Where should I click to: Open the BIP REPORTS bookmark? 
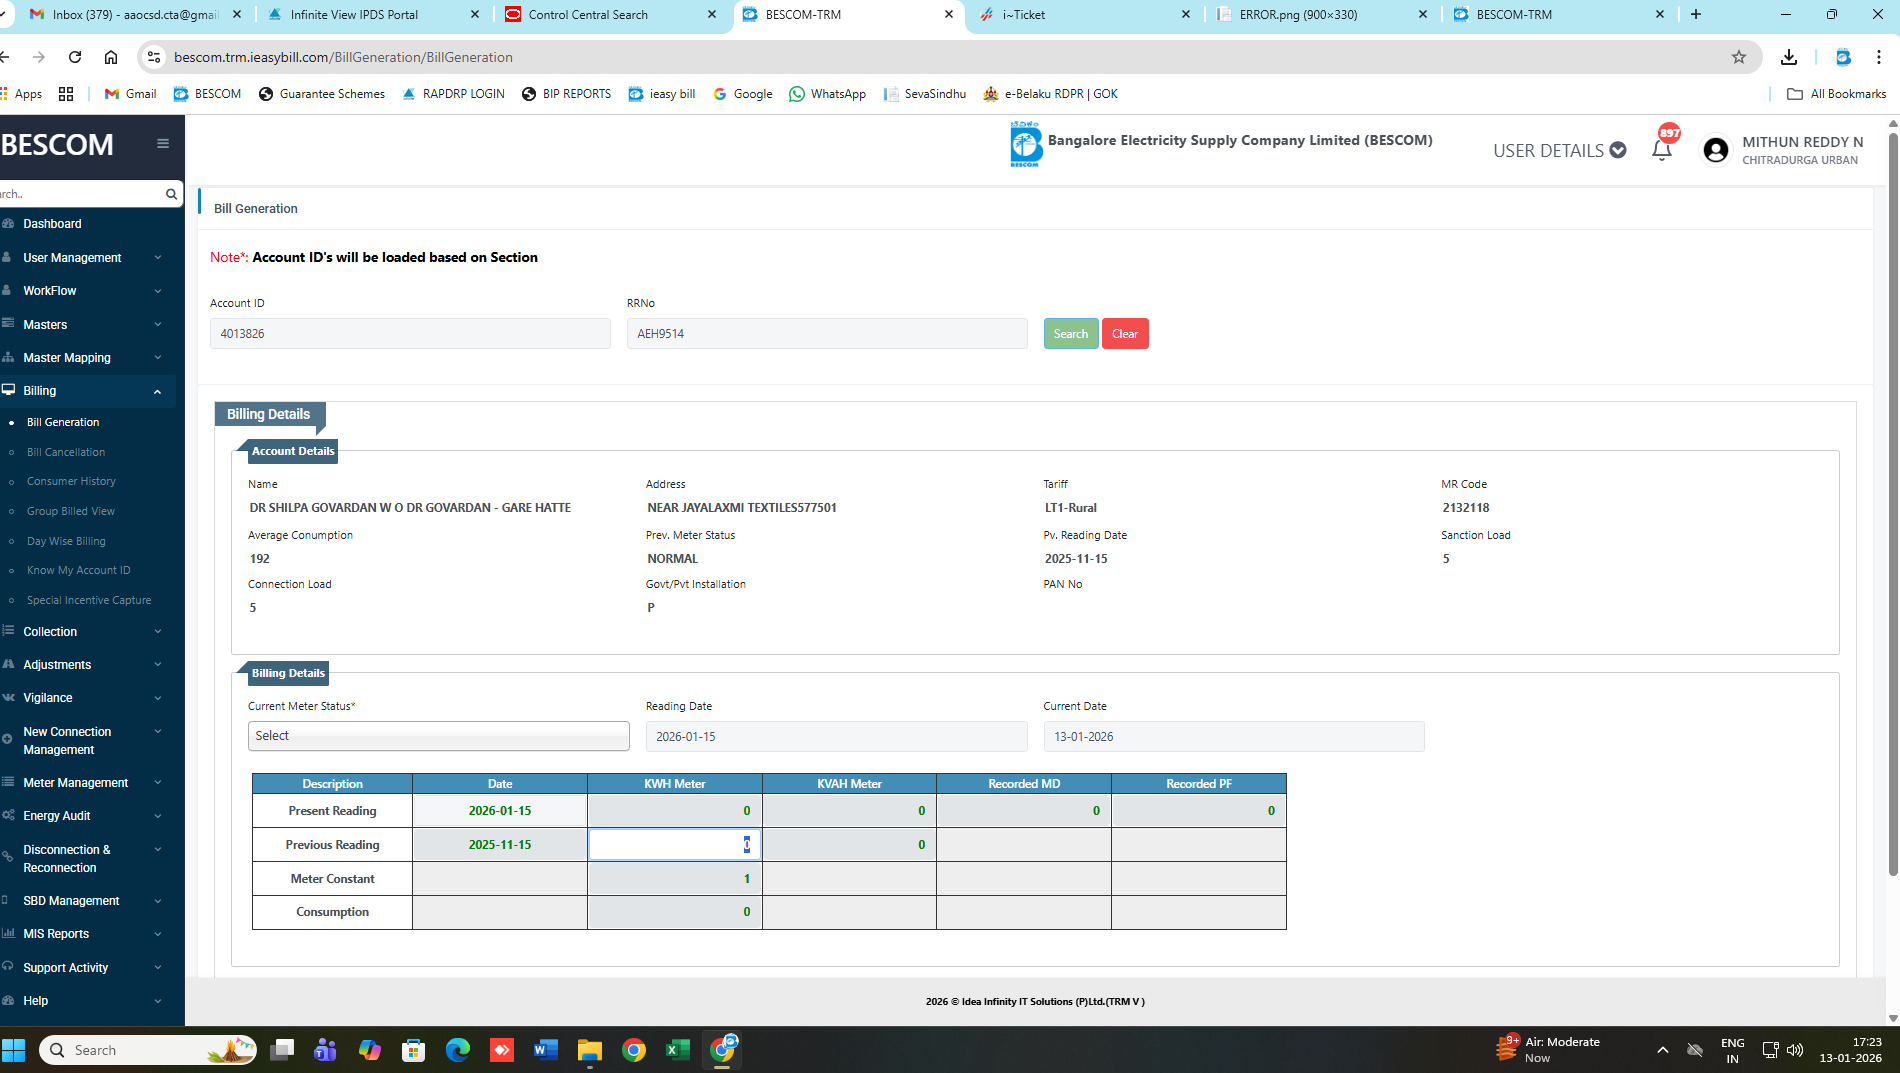click(566, 94)
